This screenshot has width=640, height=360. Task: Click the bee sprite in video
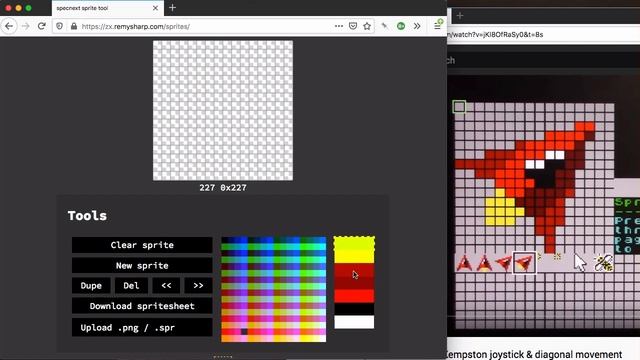604,263
